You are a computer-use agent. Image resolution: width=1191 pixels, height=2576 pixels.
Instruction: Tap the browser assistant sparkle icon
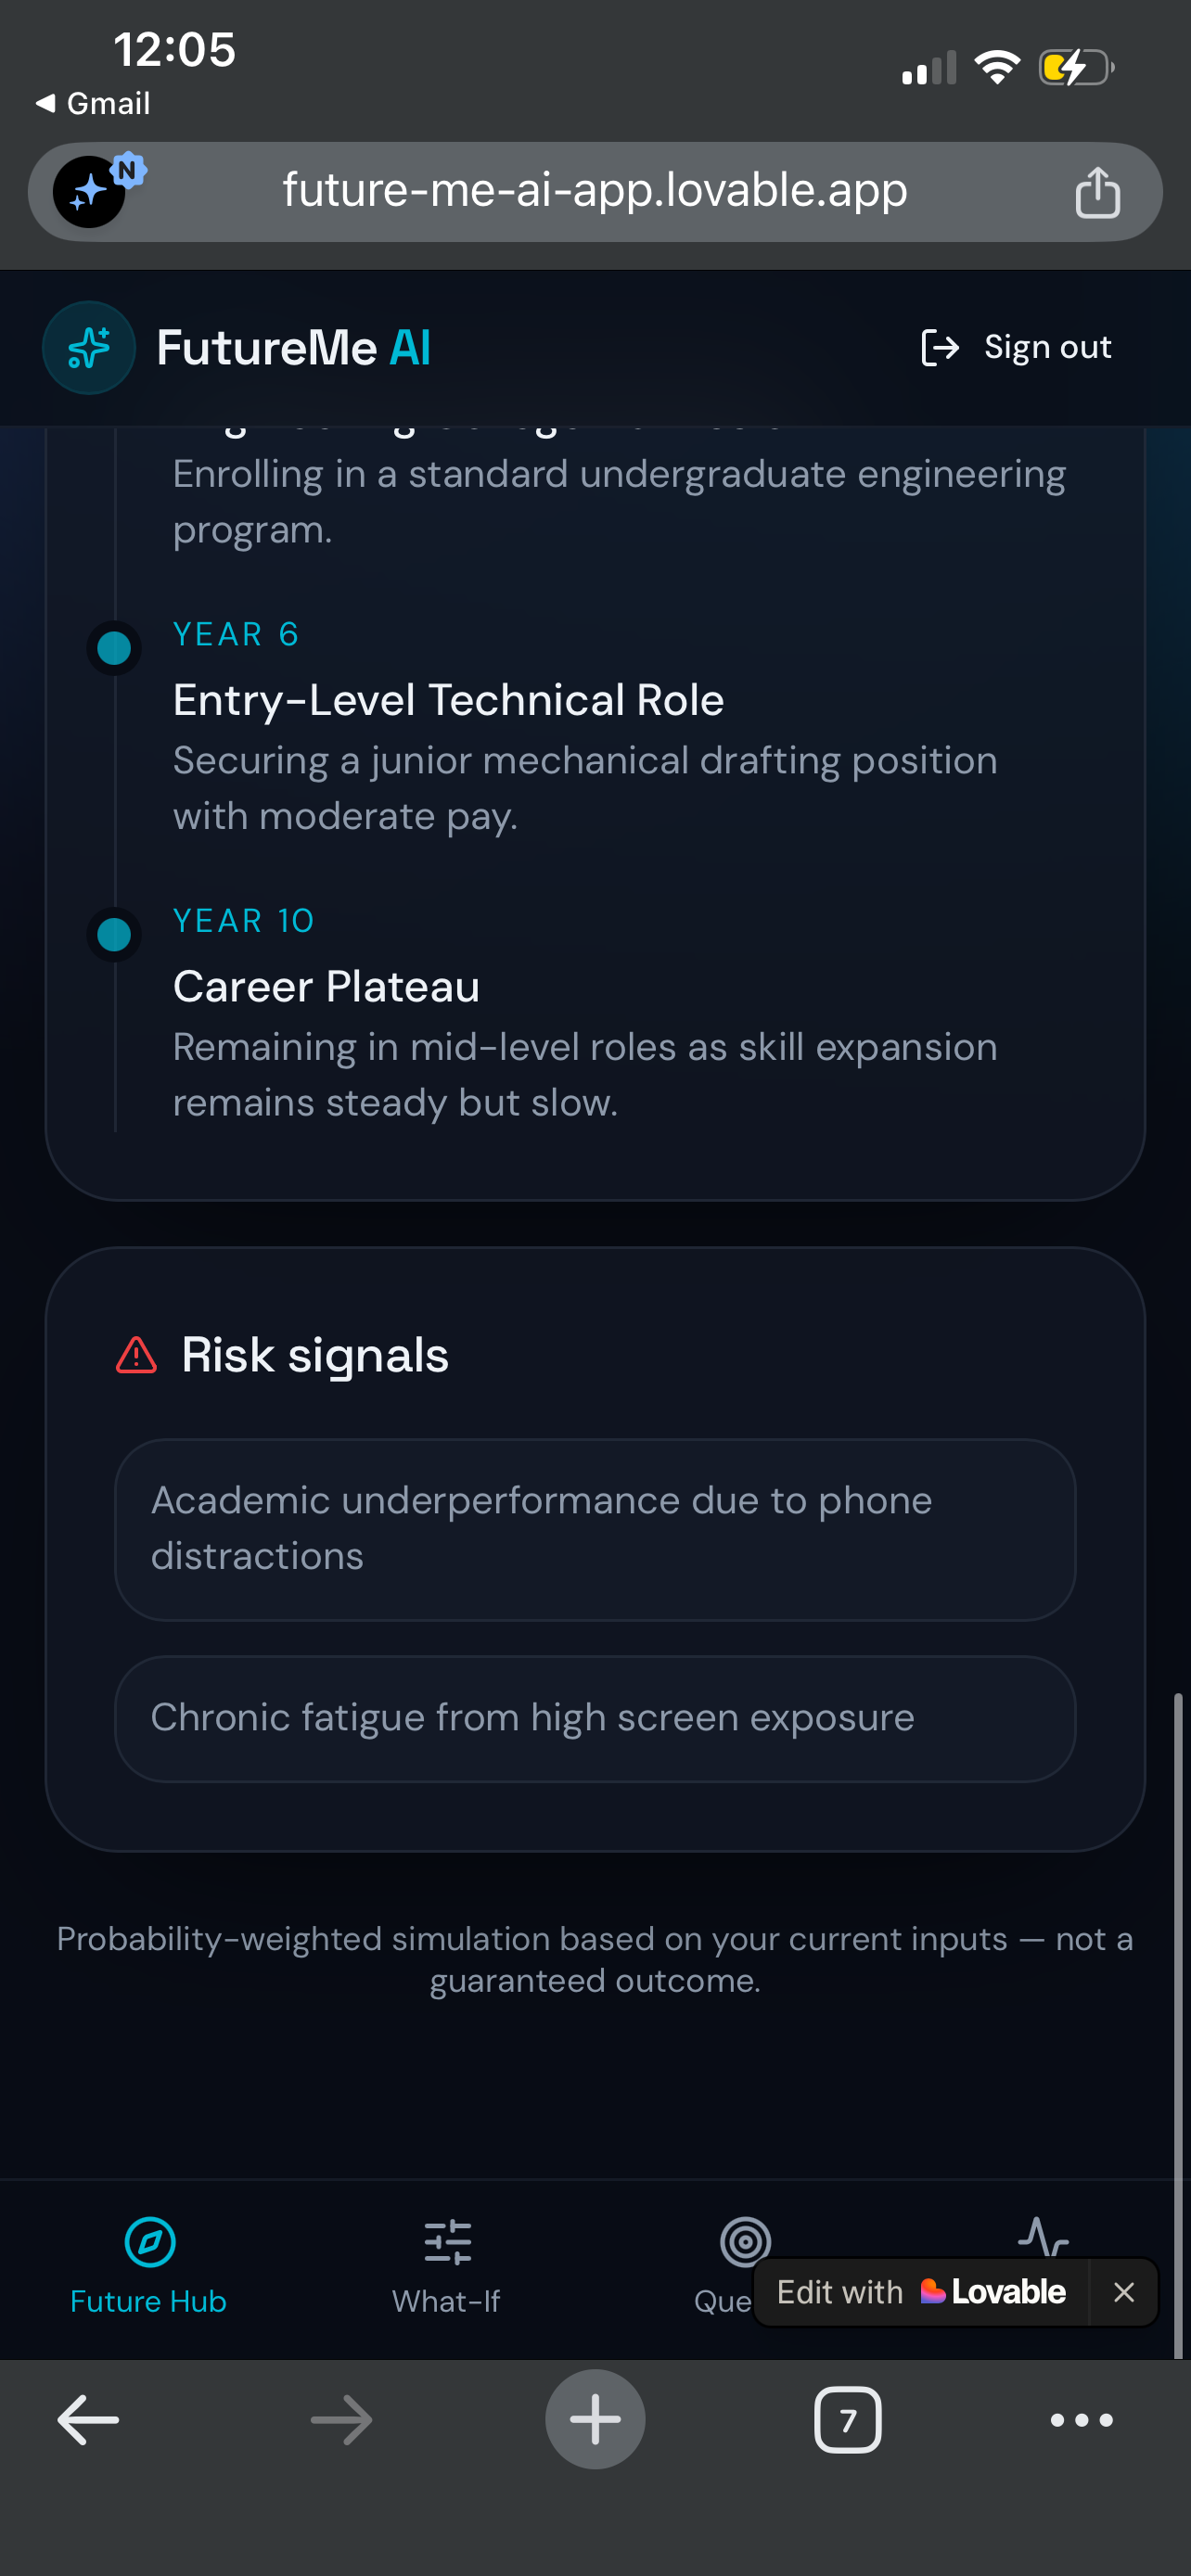pos(91,191)
